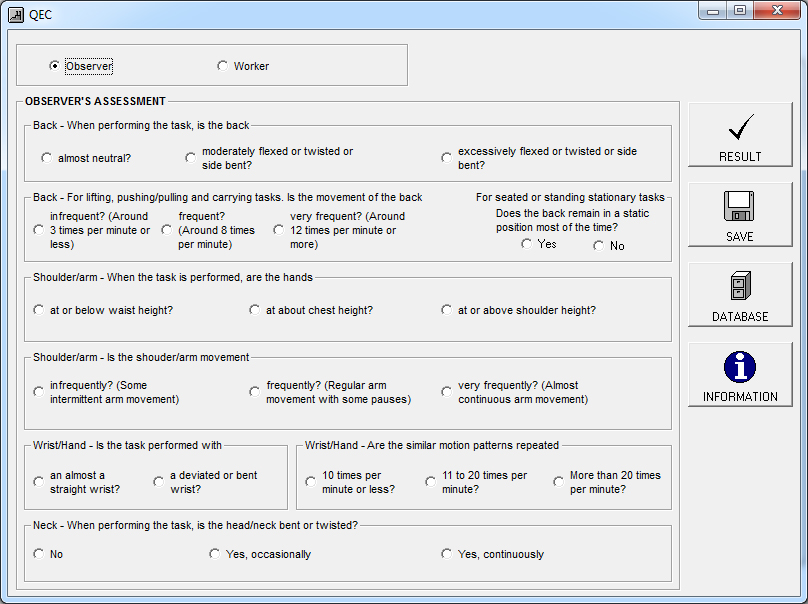Click the QEC application icon in title bar
The width and height of the screenshot is (808, 604).
click(16, 15)
